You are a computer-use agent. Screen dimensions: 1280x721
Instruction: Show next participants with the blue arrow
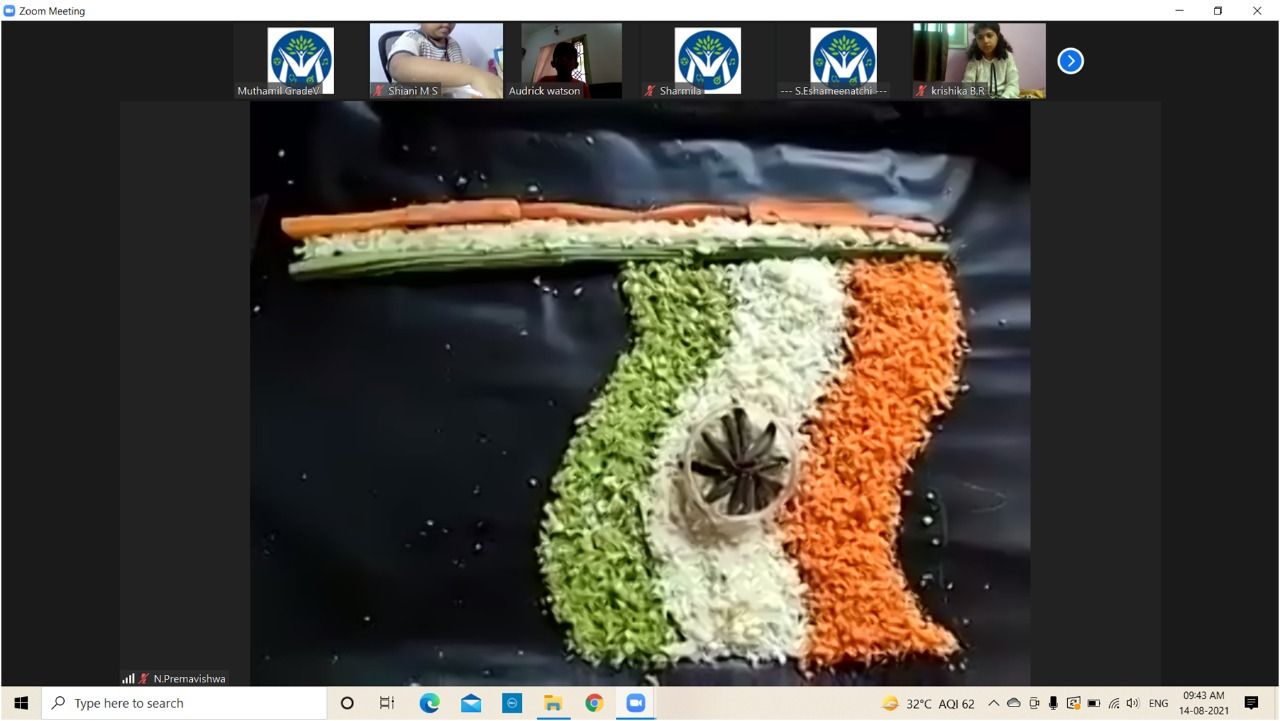pos(1070,61)
